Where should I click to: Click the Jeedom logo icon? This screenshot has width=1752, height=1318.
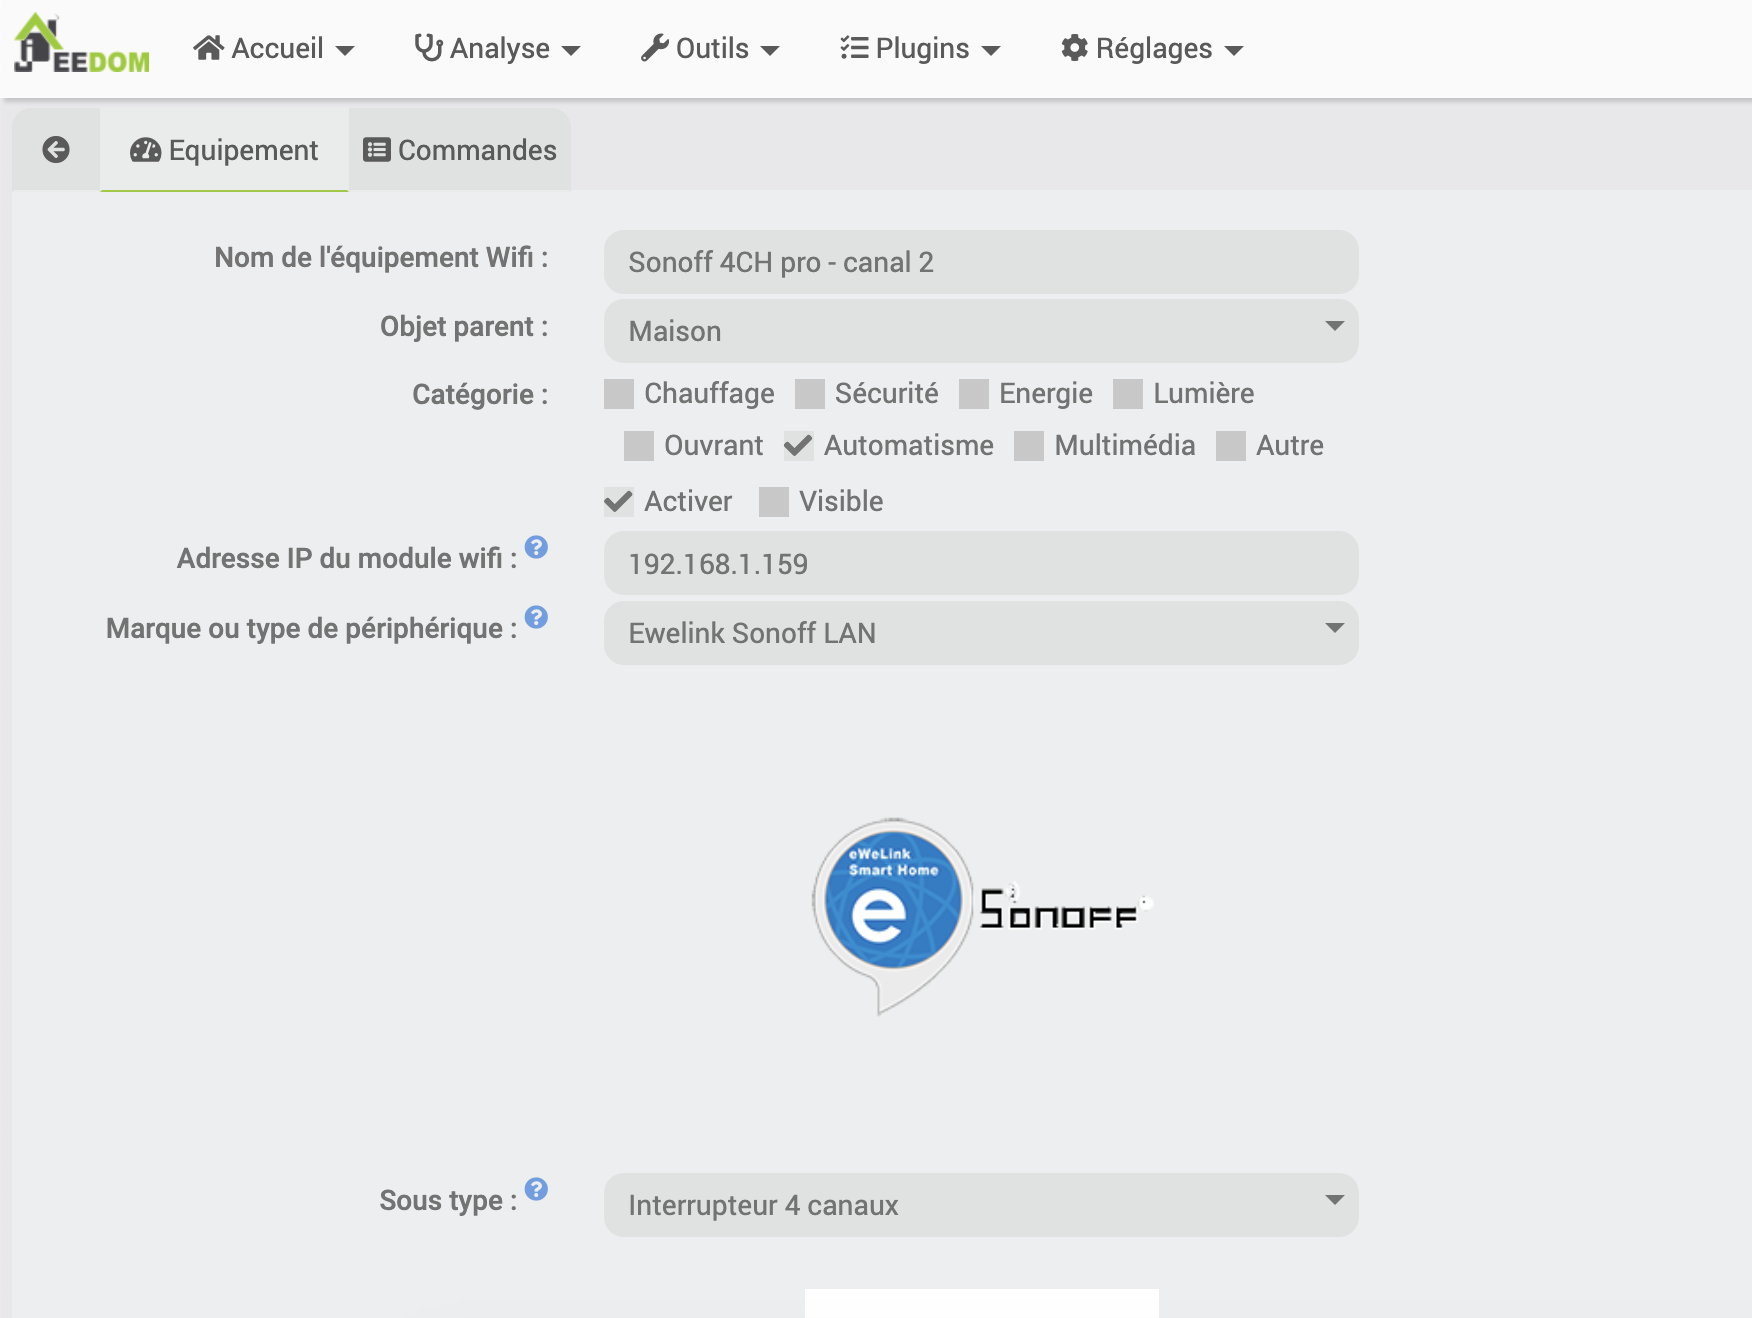[x=80, y=46]
